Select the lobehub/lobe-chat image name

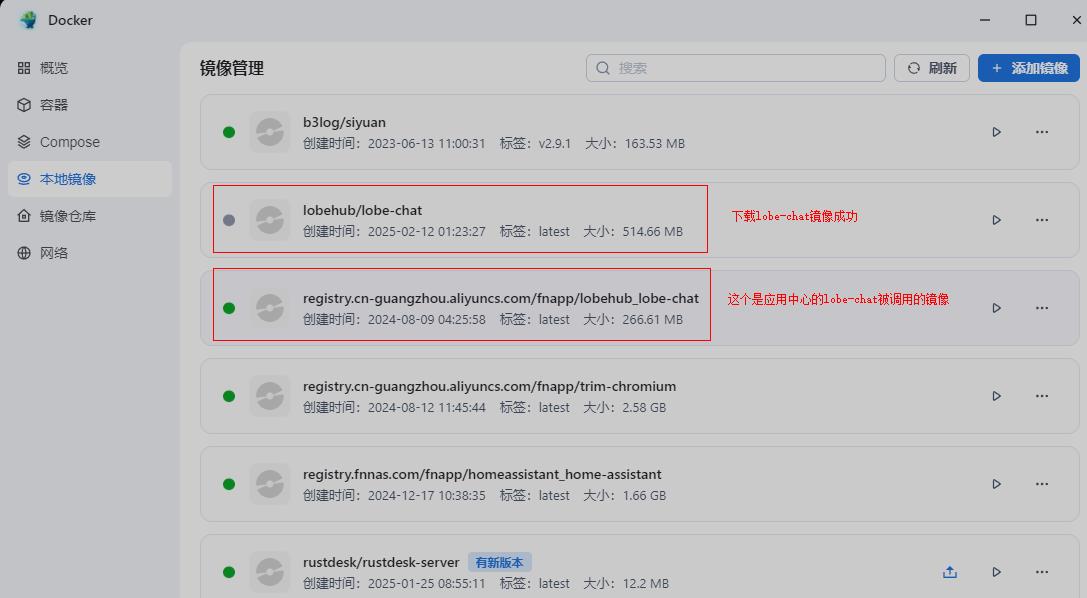(x=362, y=210)
